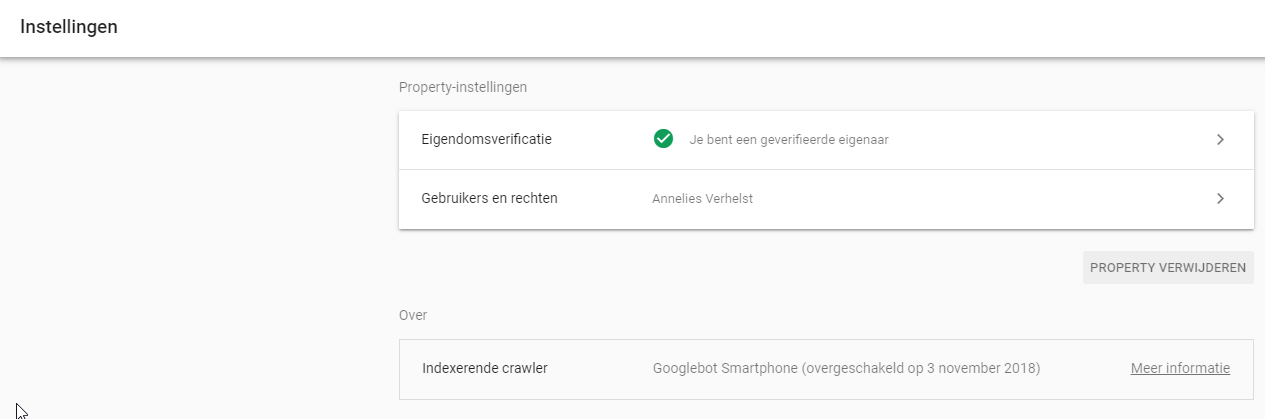The image size is (1265, 419).
Task: Click the Instellingen page title
Action: pos(69,27)
